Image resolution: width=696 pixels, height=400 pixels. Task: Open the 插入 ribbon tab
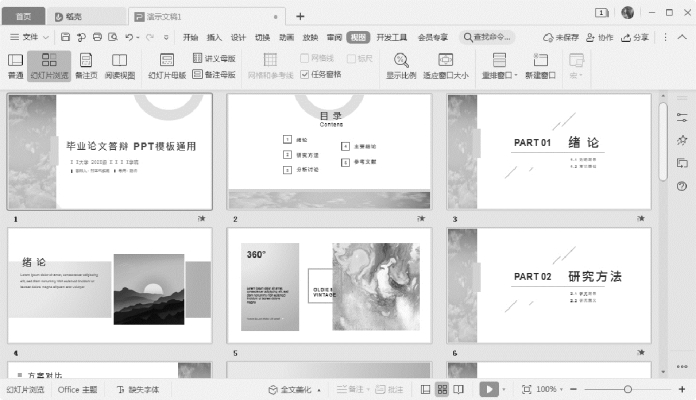[214, 37]
